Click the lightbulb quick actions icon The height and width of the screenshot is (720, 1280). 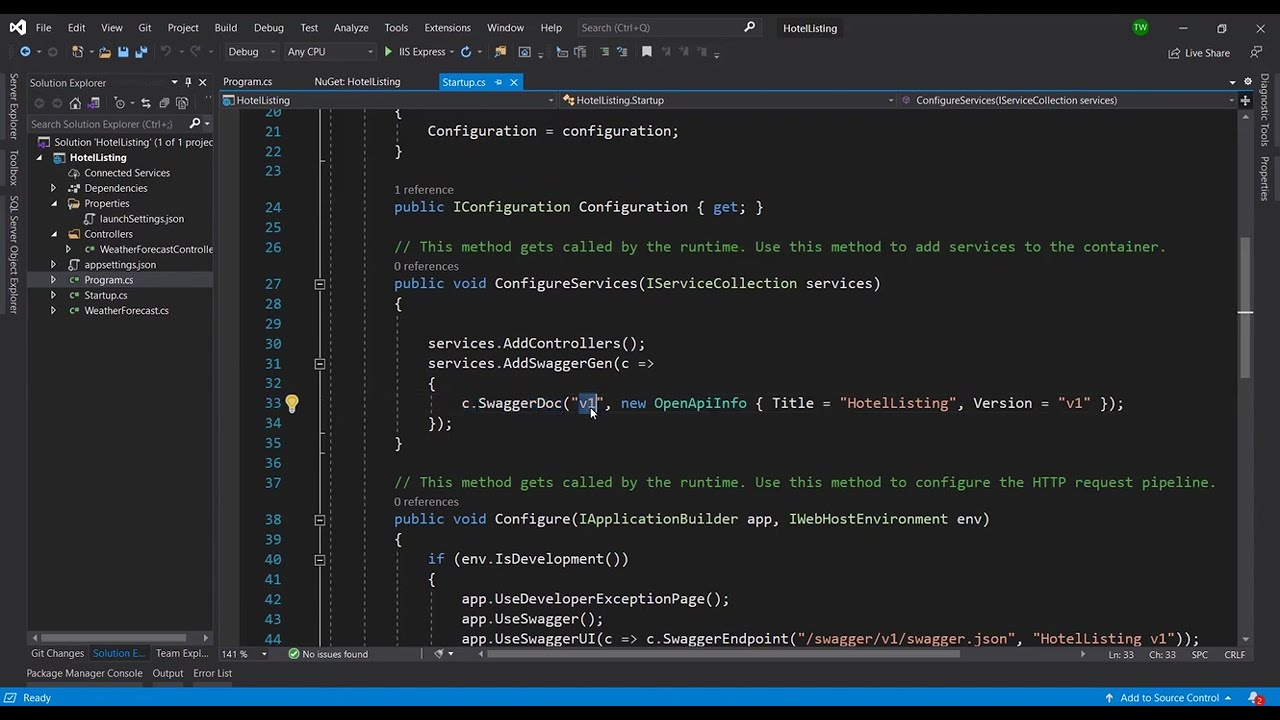(x=291, y=403)
